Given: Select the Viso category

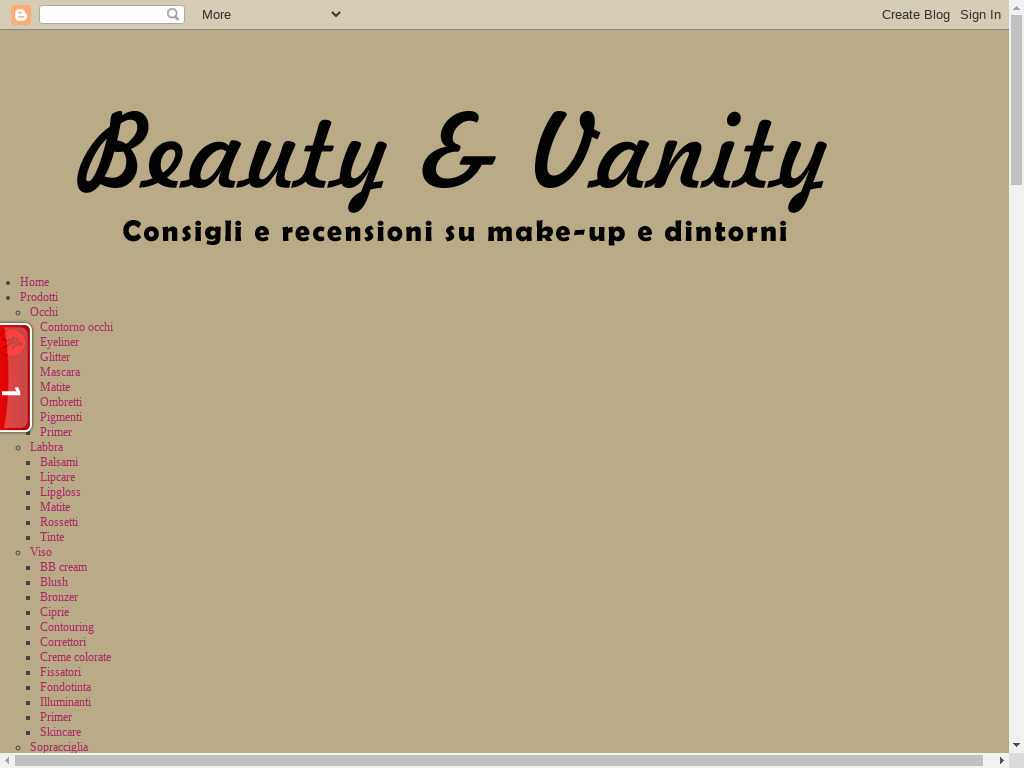Looking at the screenshot, I should pos(41,552).
